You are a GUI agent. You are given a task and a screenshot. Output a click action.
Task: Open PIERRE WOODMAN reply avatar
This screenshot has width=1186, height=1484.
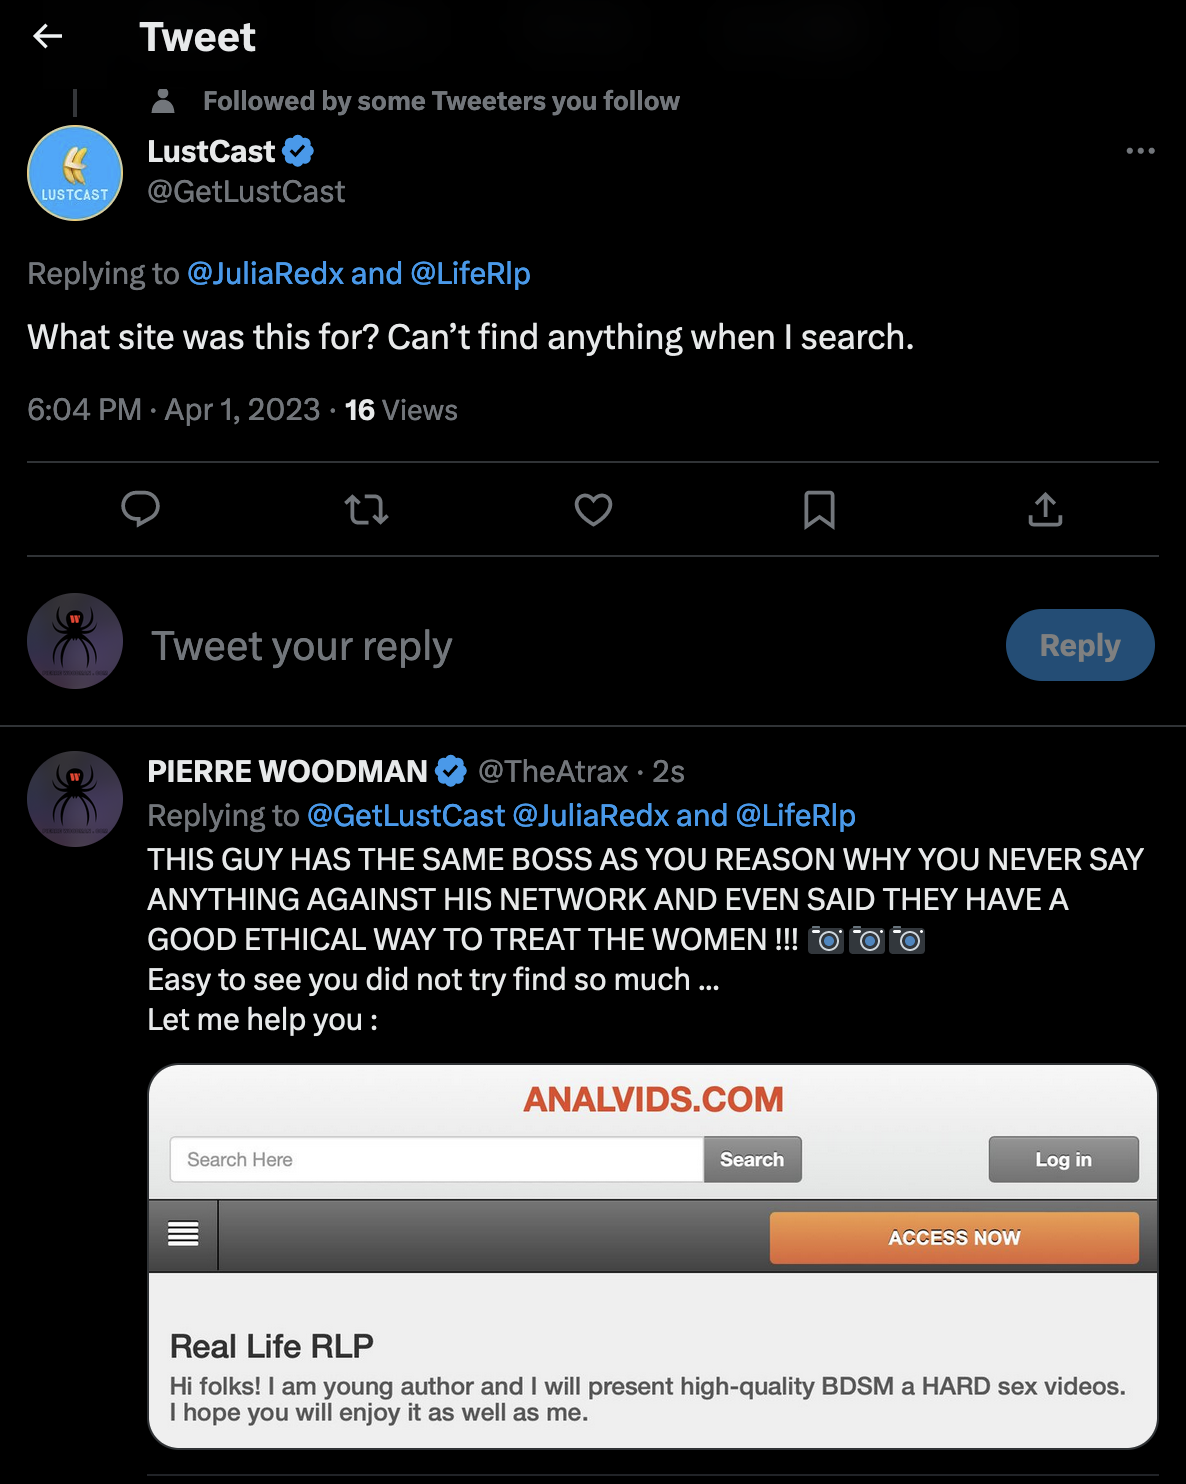click(75, 799)
